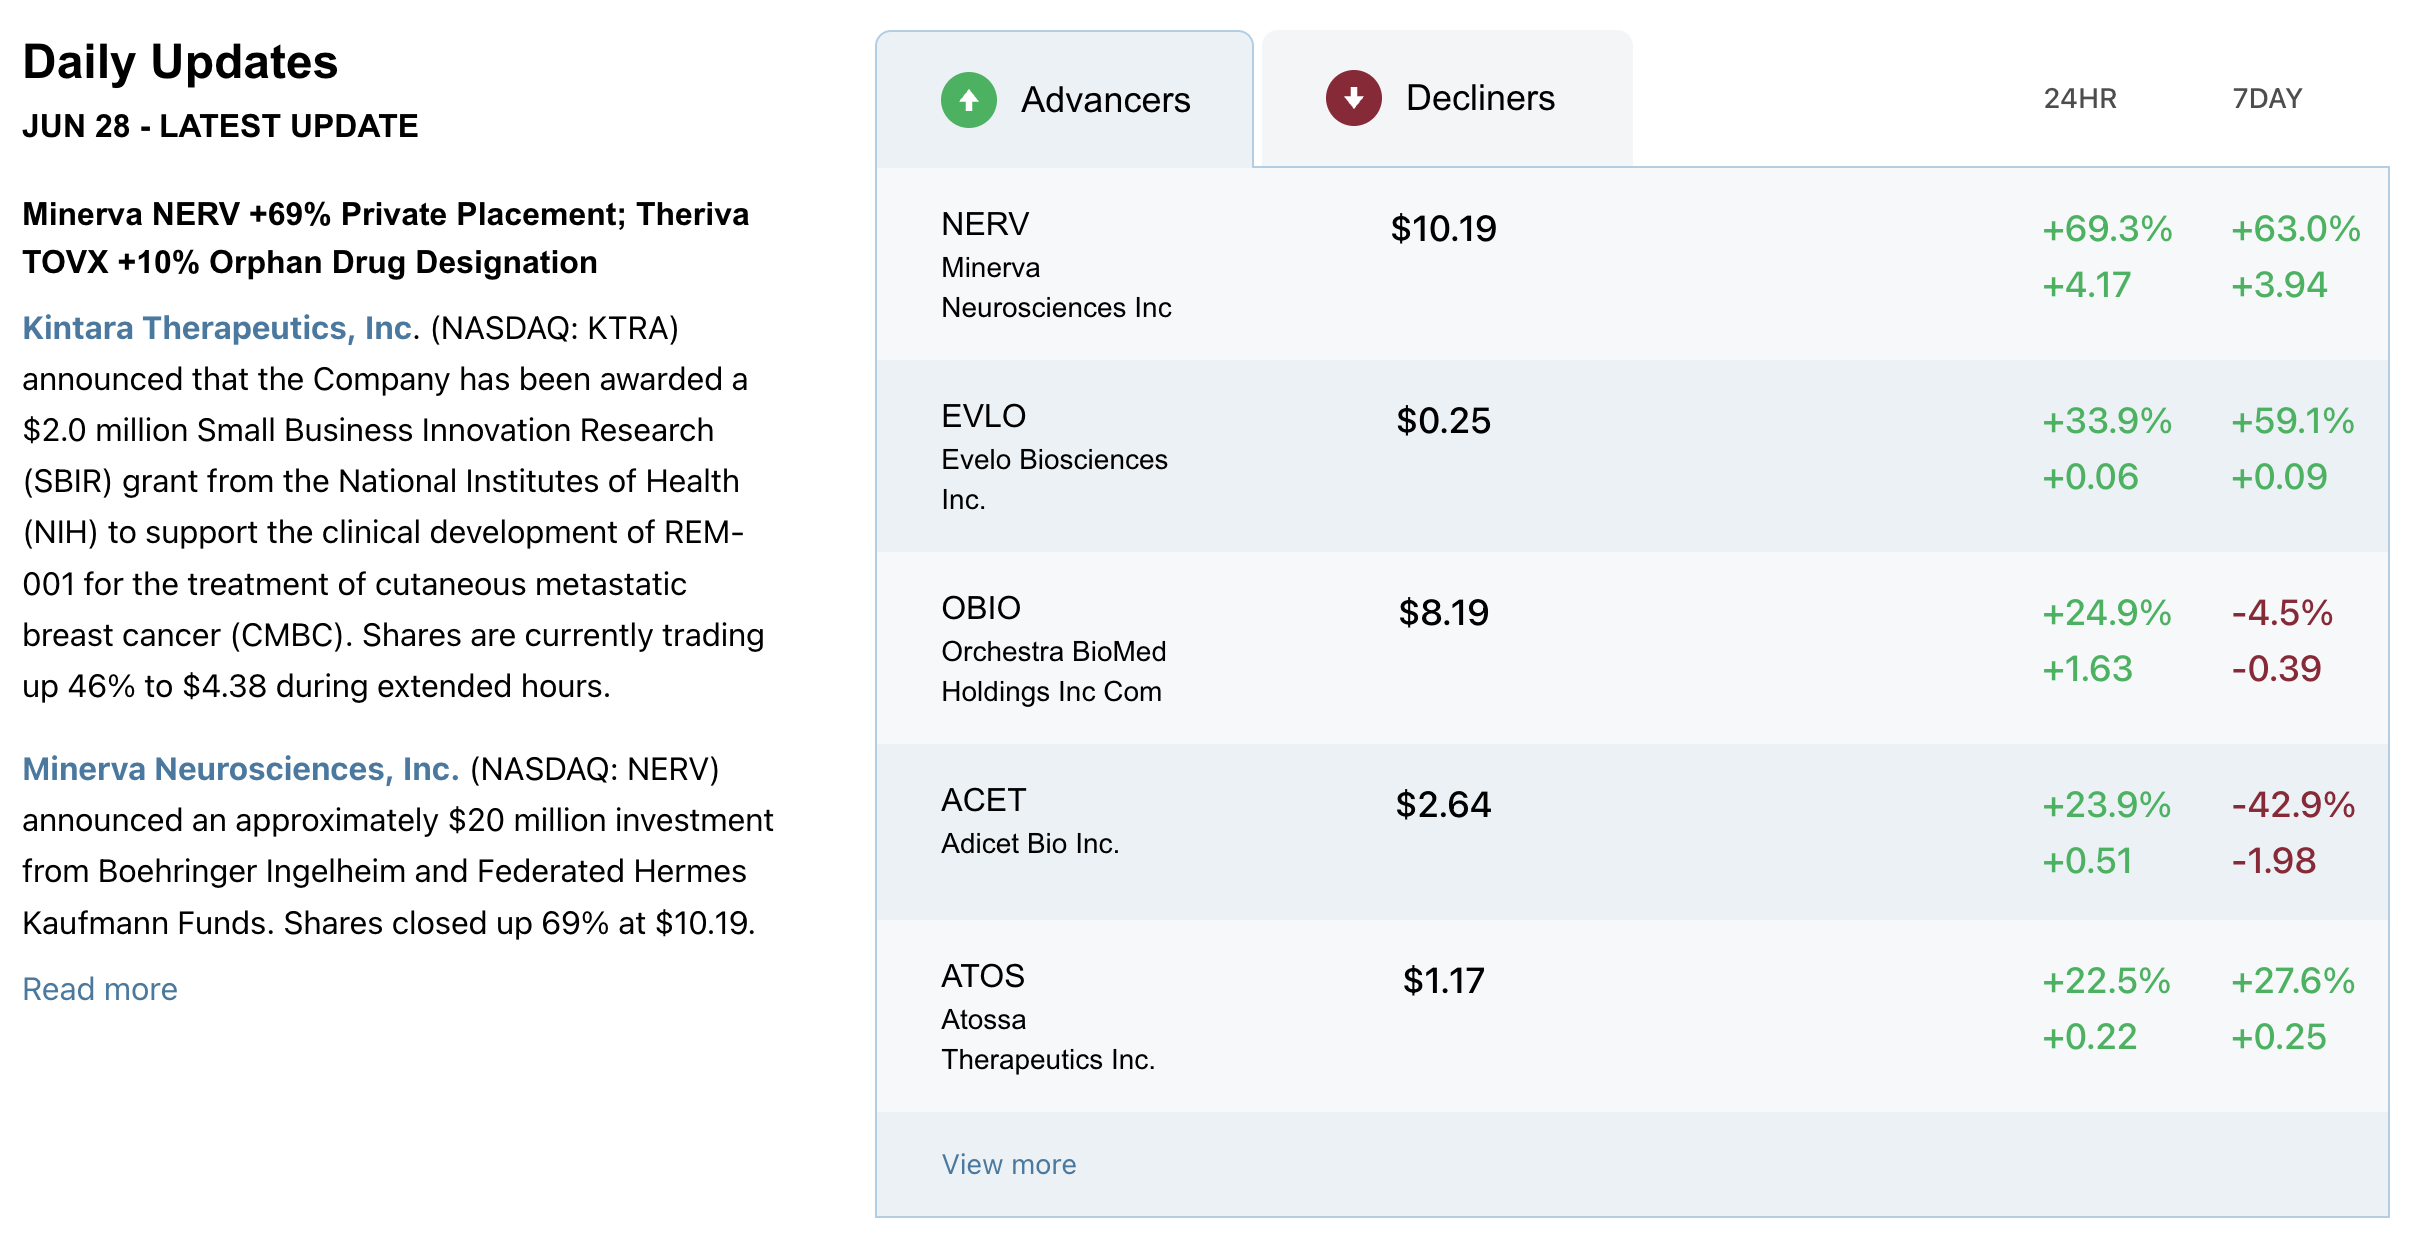Select the NERV ticker symbol
The width and height of the screenshot is (2412, 1258).
coord(985,224)
